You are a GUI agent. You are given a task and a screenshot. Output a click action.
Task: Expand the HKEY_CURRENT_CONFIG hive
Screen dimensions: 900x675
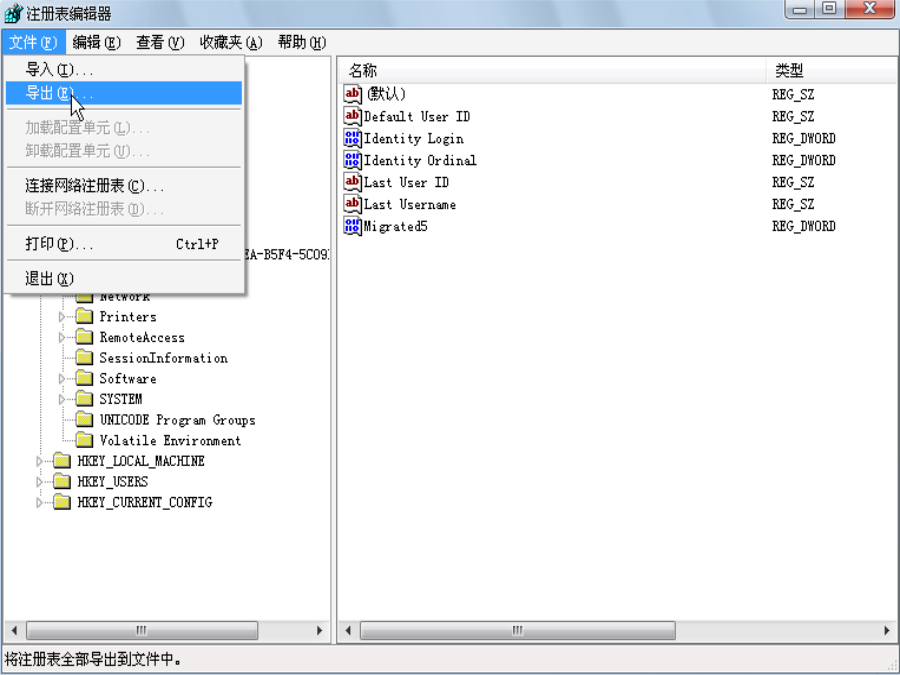tap(39, 503)
